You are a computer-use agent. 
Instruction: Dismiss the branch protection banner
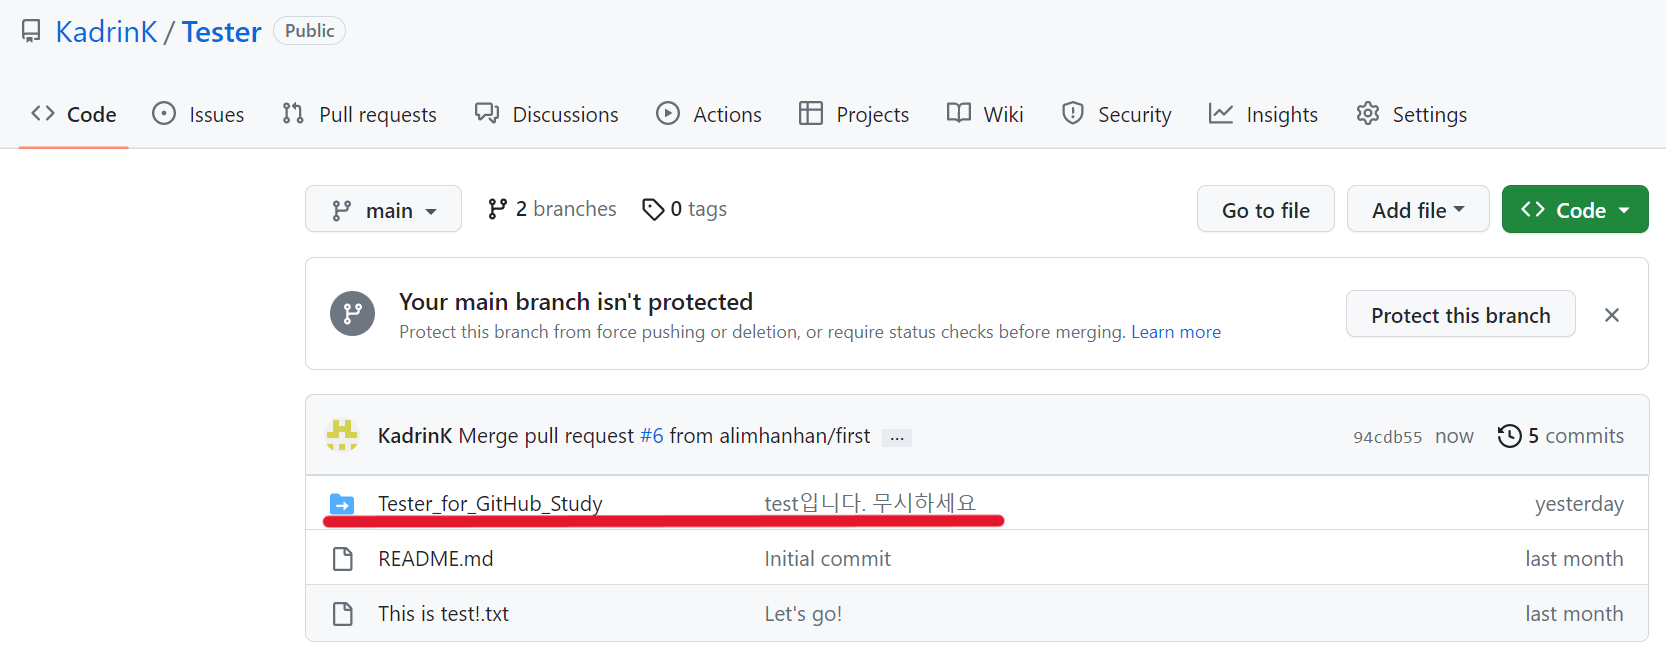(1611, 315)
